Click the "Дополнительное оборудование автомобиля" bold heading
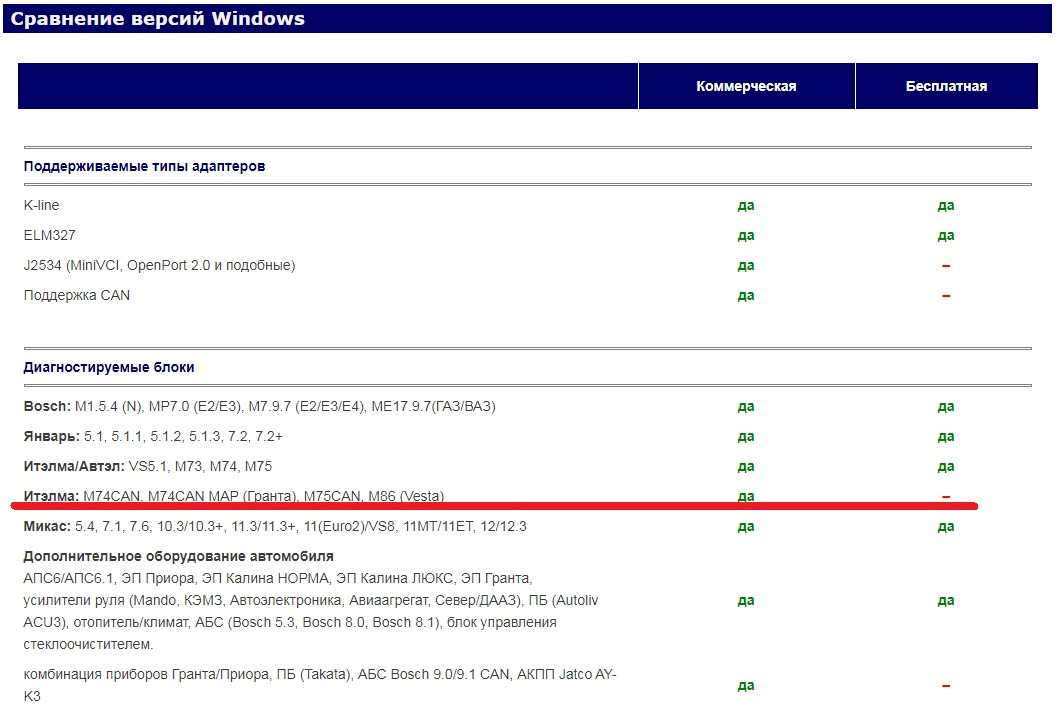The image size is (1058, 718). tap(178, 556)
